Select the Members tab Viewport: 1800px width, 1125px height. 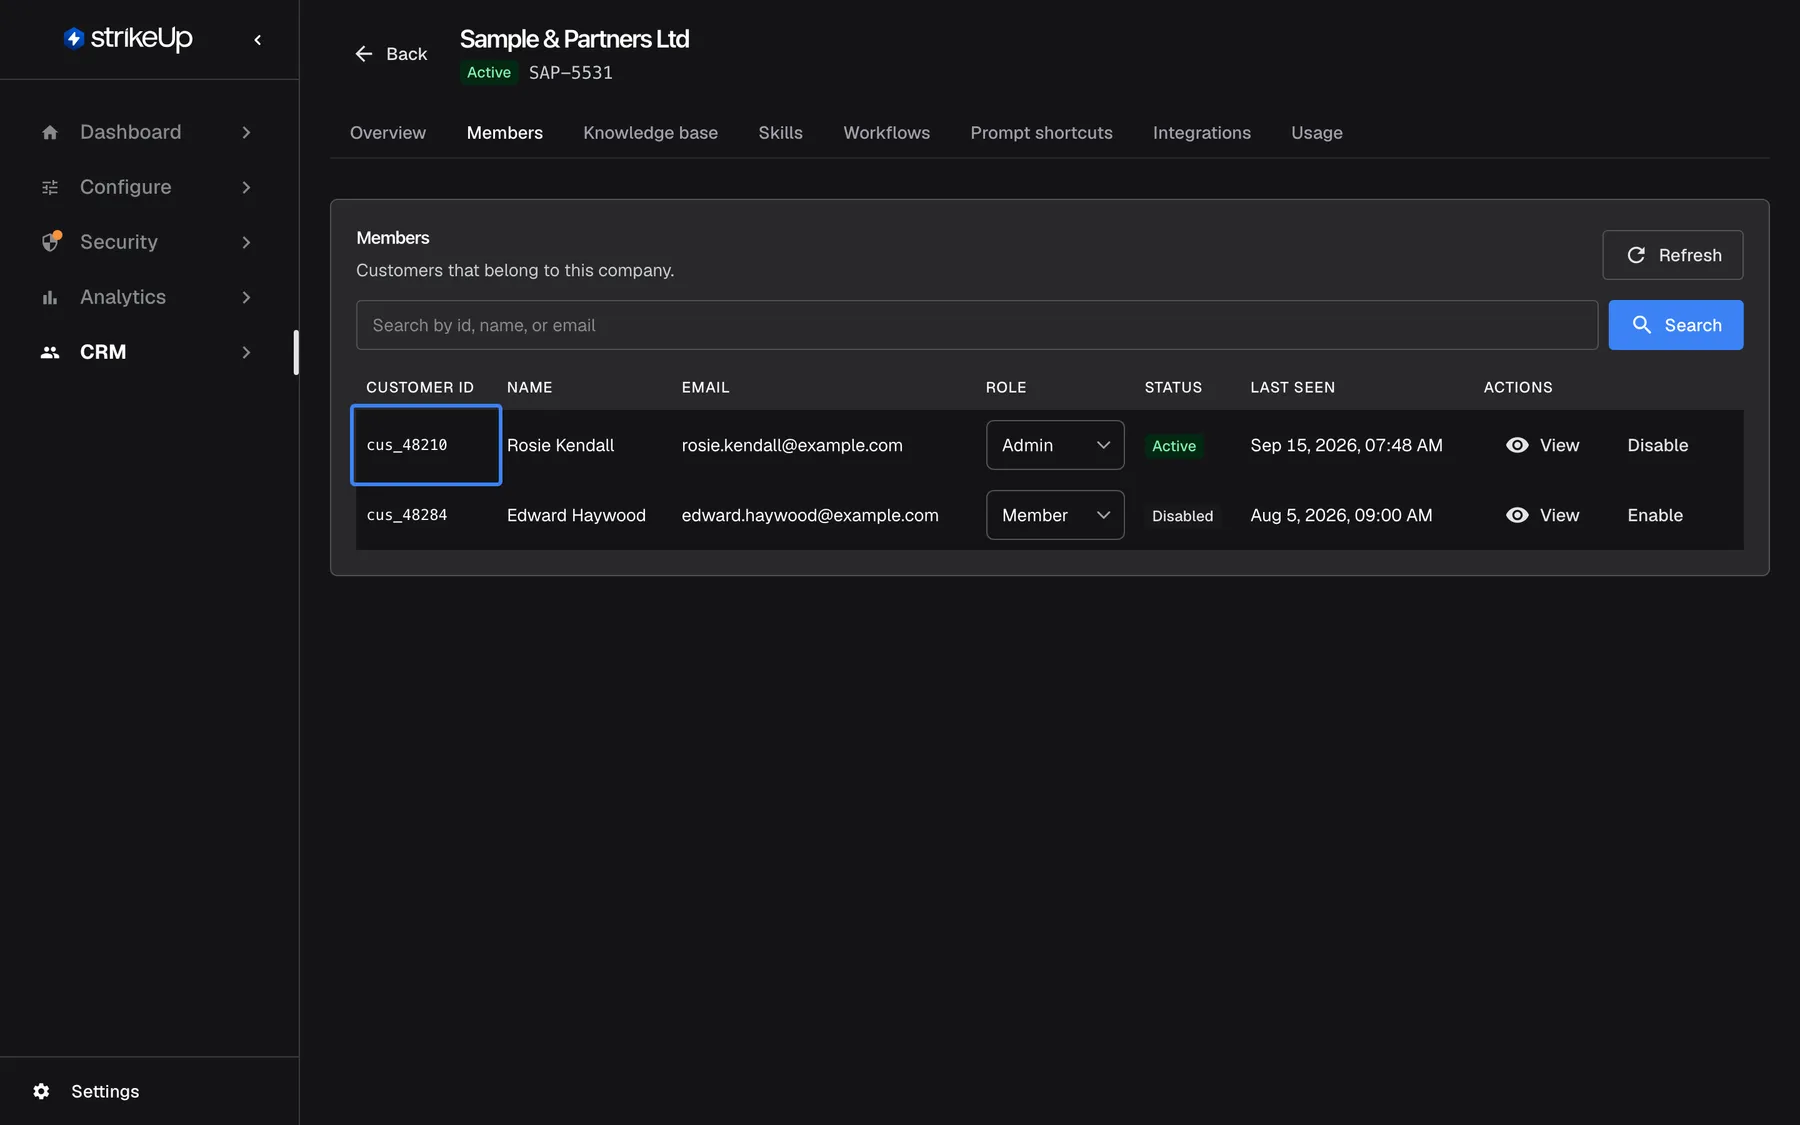[504, 133]
